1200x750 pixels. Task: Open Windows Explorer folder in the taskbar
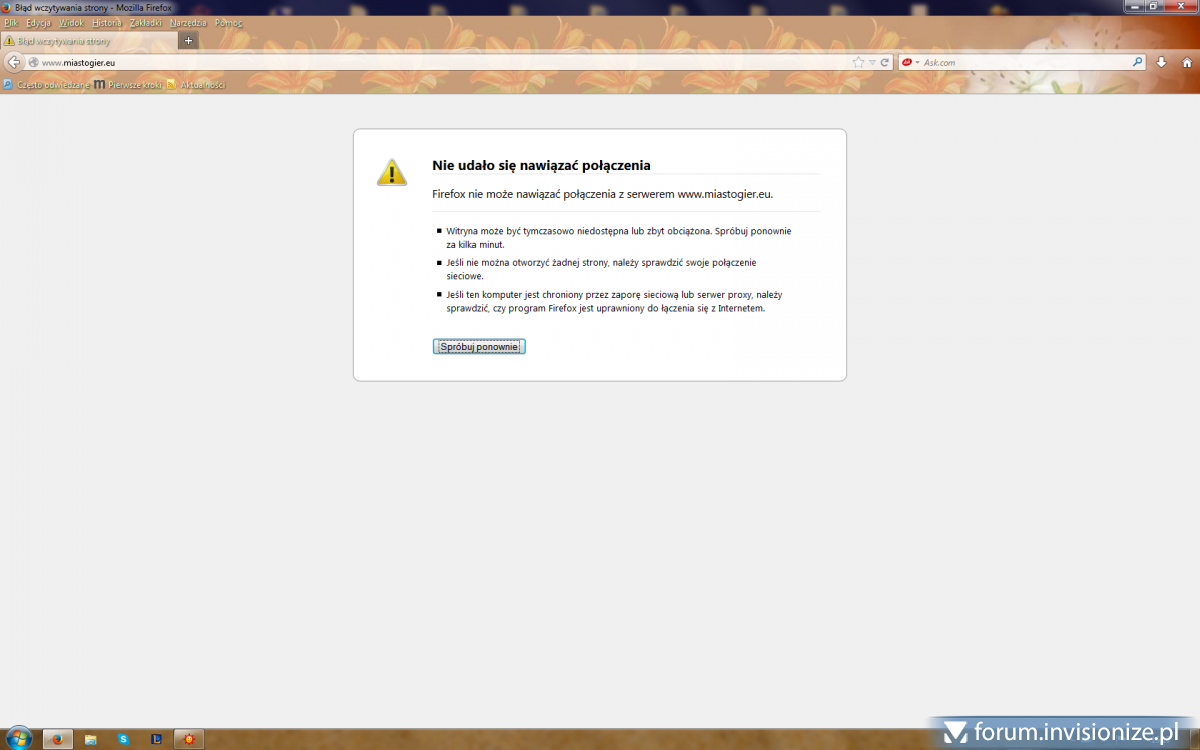click(x=90, y=739)
